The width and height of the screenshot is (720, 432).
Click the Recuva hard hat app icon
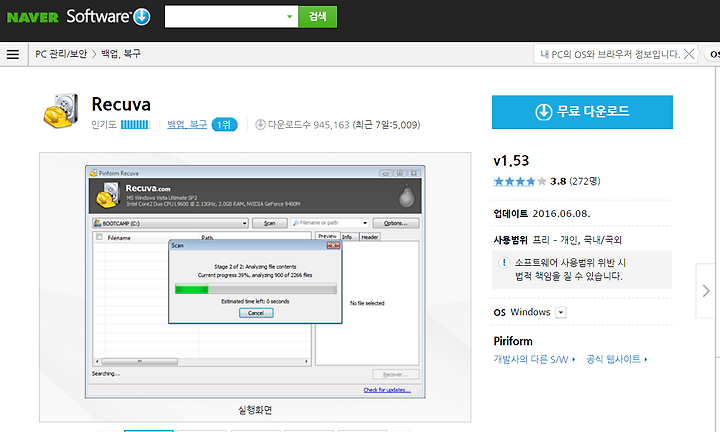[x=61, y=111]
